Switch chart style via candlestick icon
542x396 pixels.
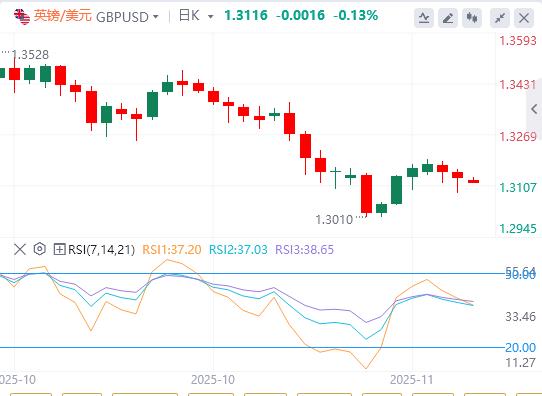click(x=472, y=18)
